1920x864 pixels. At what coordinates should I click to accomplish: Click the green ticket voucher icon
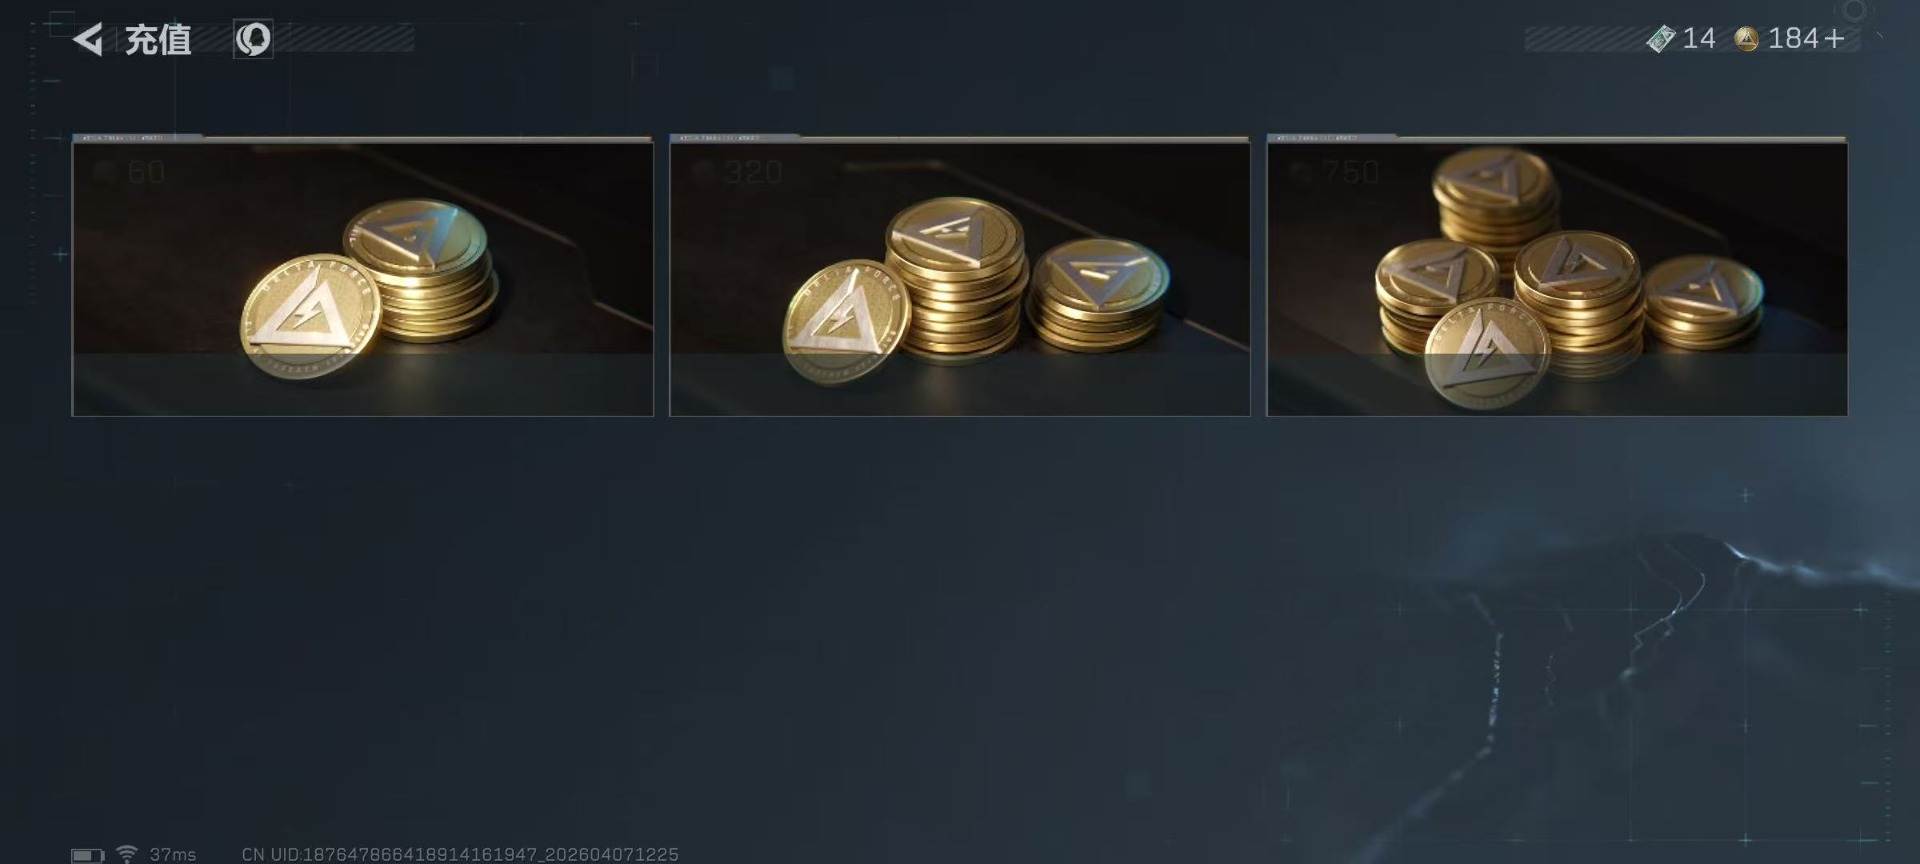click(1661, 39)
